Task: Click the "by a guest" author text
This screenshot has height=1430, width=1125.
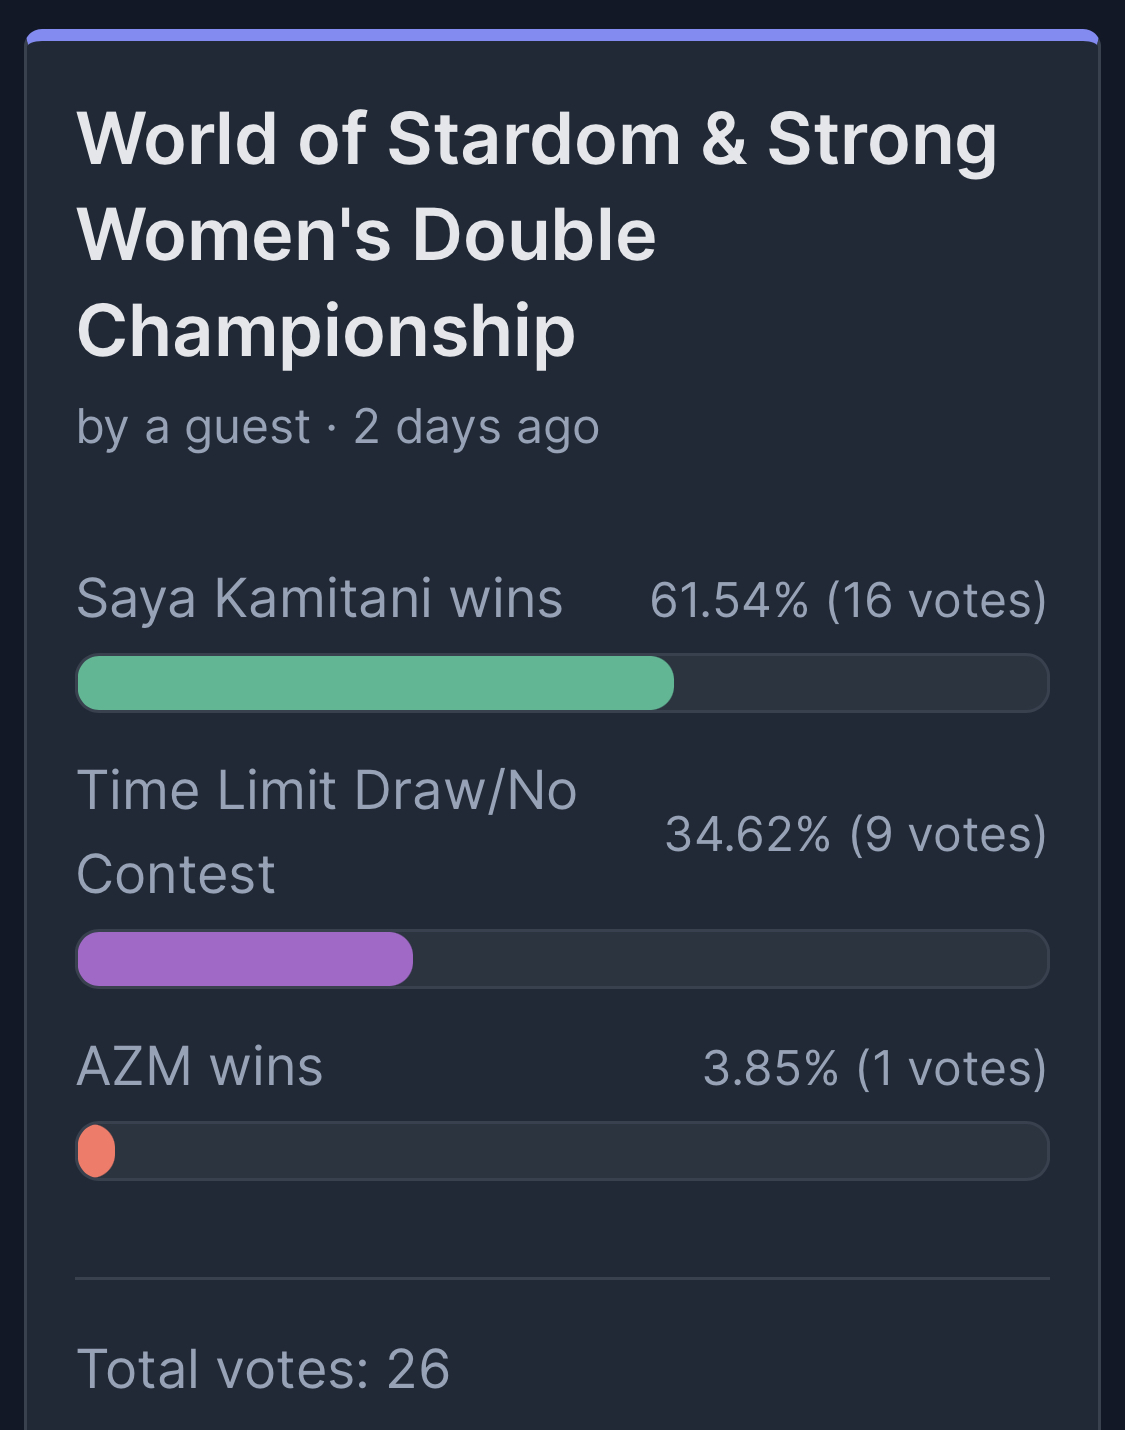Action: point(193,427)
